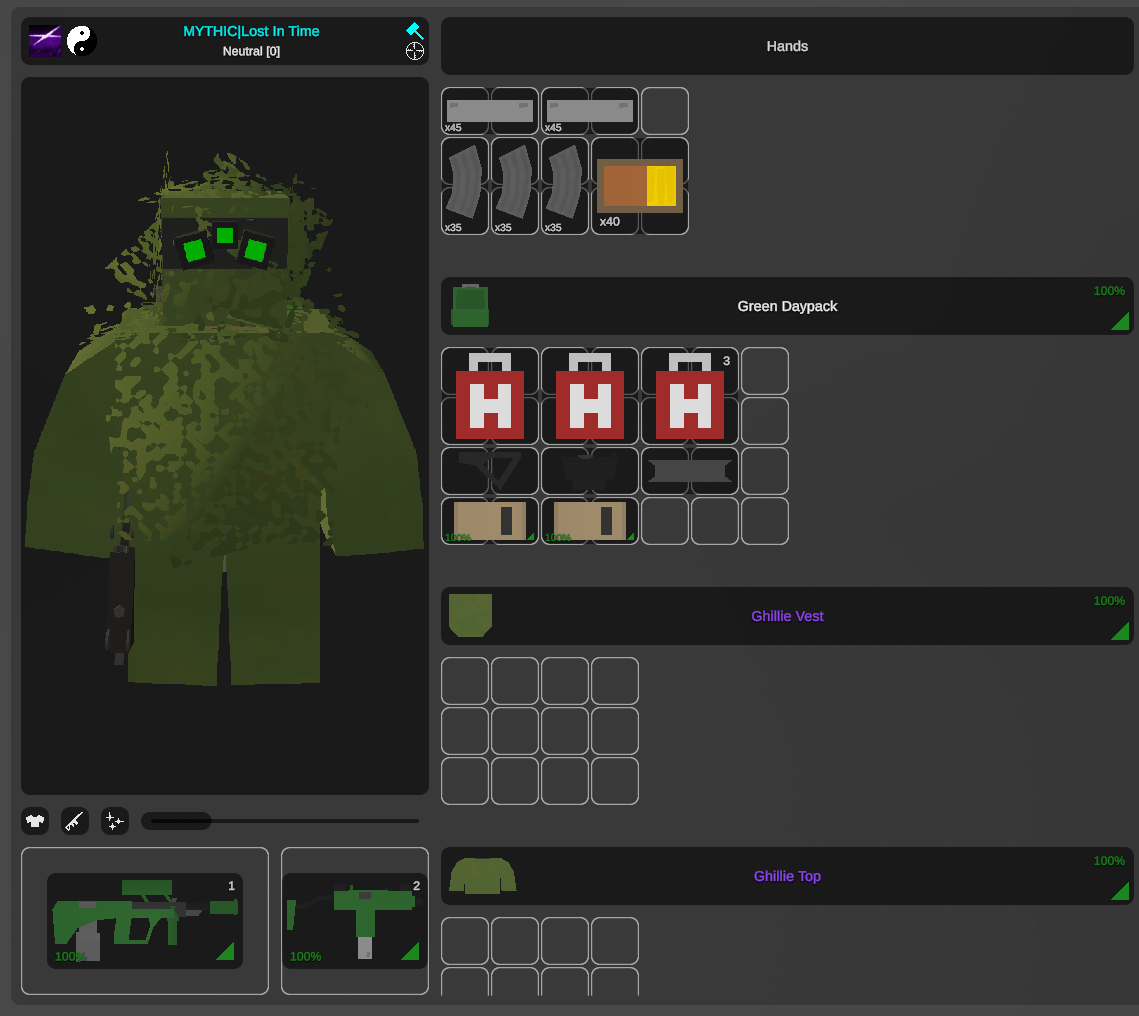Screen dimensions: 1139x1016
Task: Open the sparkle effects tab icon
Action: [x=115, y=821]
